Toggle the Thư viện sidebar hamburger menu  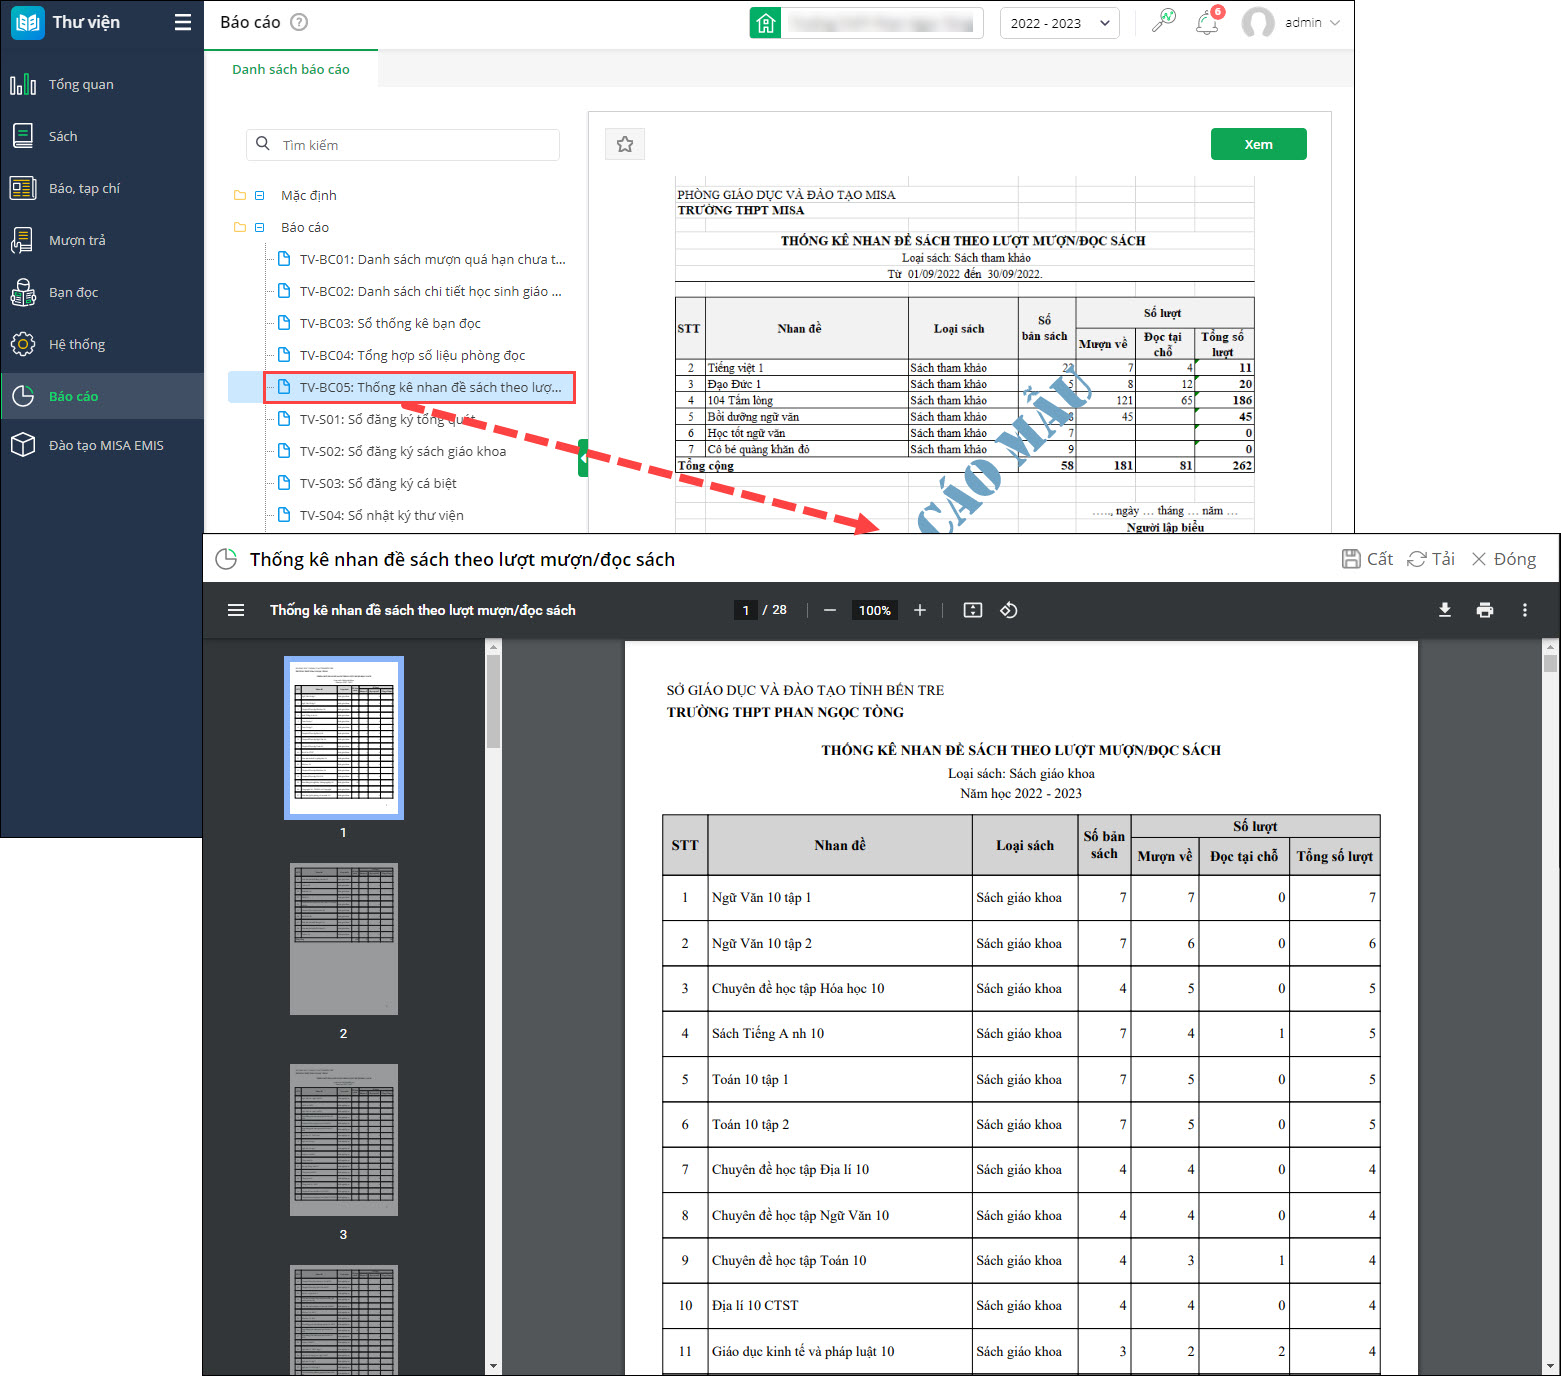(x=182, y=22)
